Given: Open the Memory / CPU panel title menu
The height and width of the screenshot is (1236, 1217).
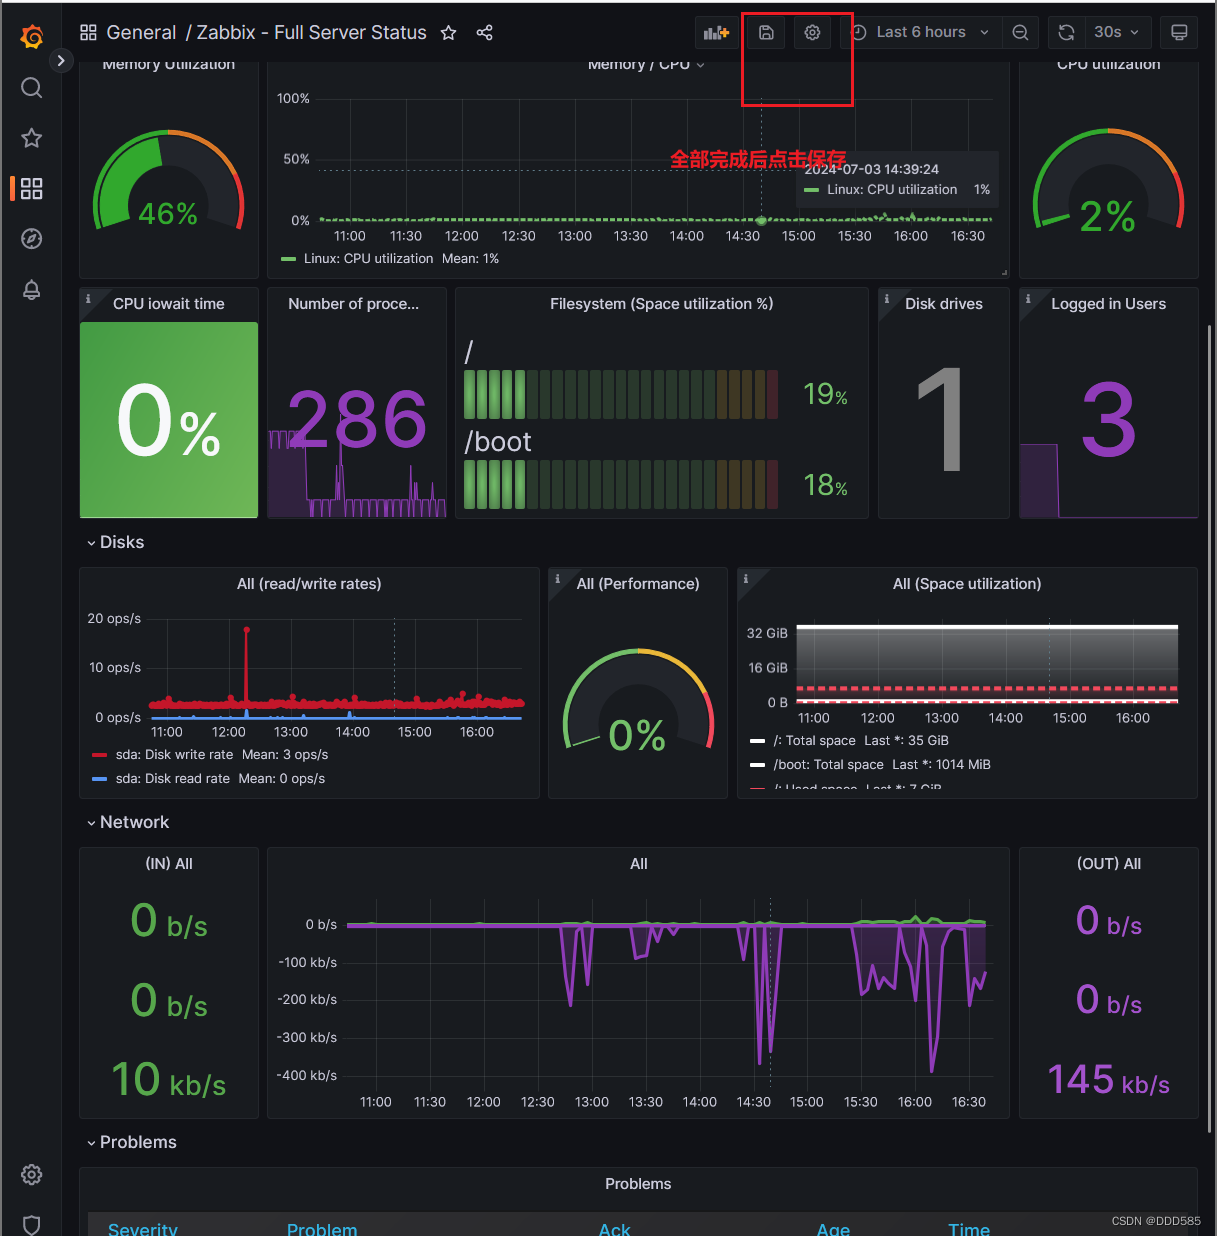Looking at the screenshot, I should tap(646, 65).
